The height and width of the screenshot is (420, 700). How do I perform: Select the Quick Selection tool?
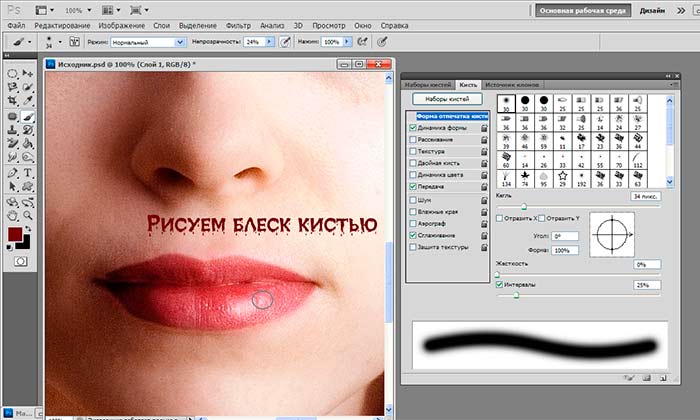pos(28,87)
